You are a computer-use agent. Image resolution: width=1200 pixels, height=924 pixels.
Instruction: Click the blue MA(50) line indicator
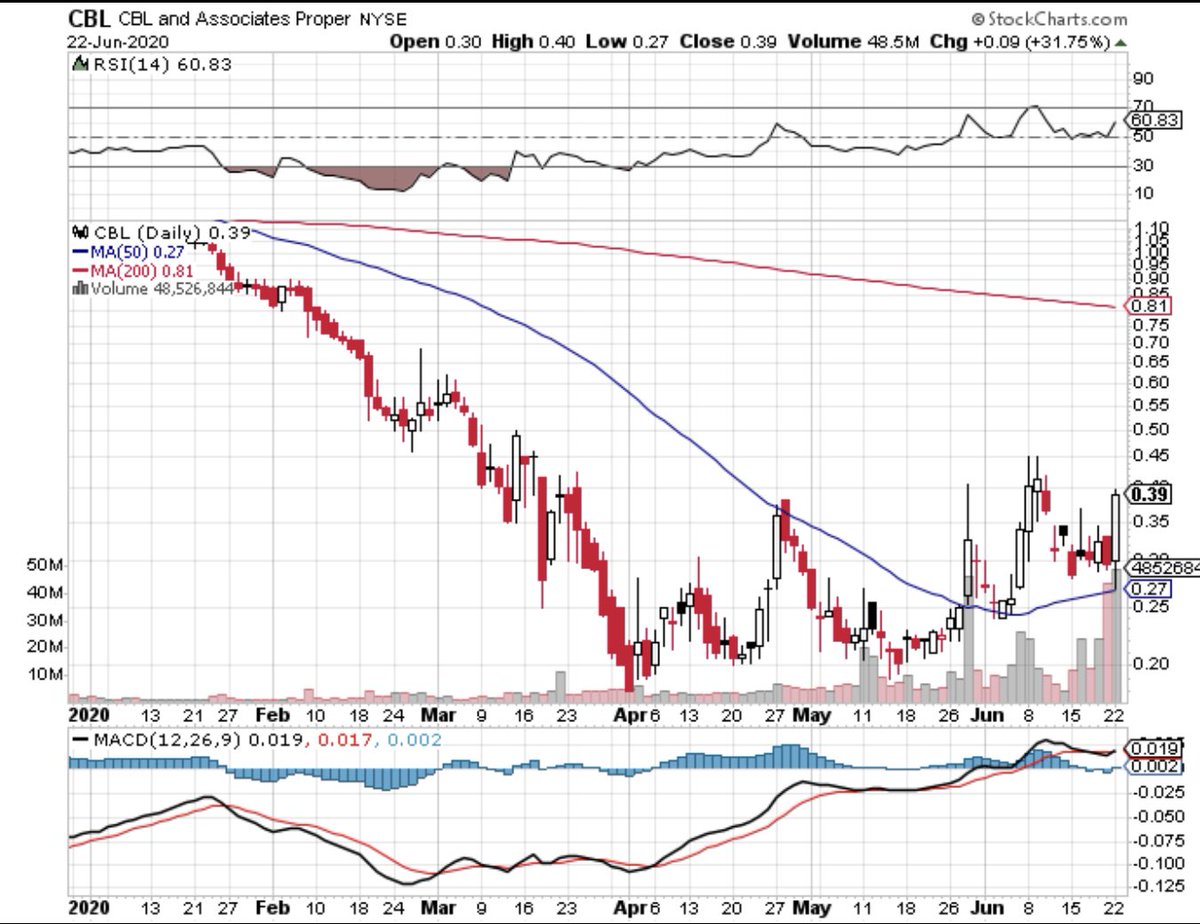82,250
